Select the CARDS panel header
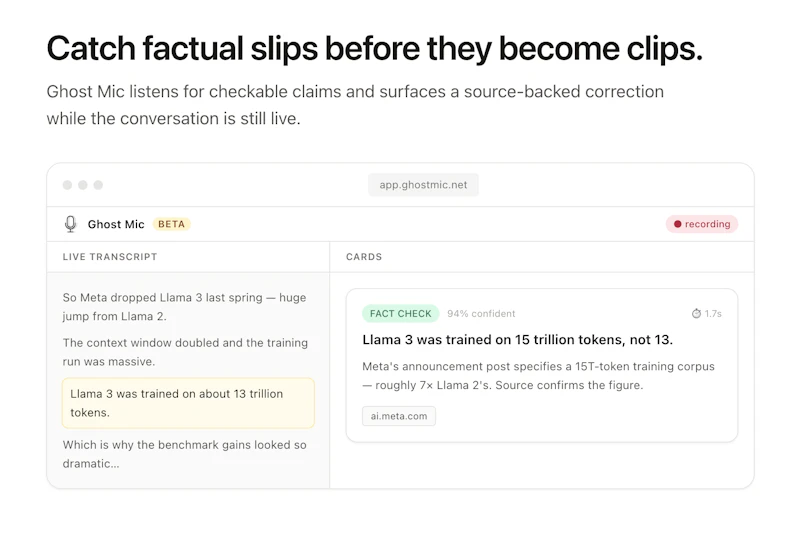Image resolution: width=800 pixels, height=534 pixels. pos(364,257)
